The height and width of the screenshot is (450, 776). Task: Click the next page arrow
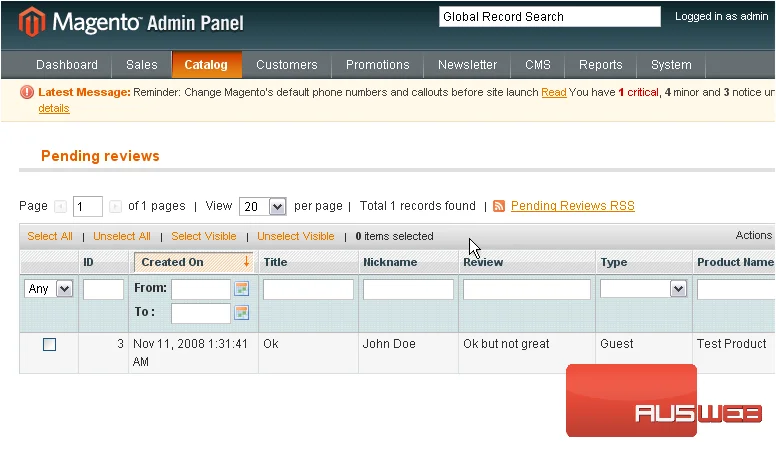115,206
